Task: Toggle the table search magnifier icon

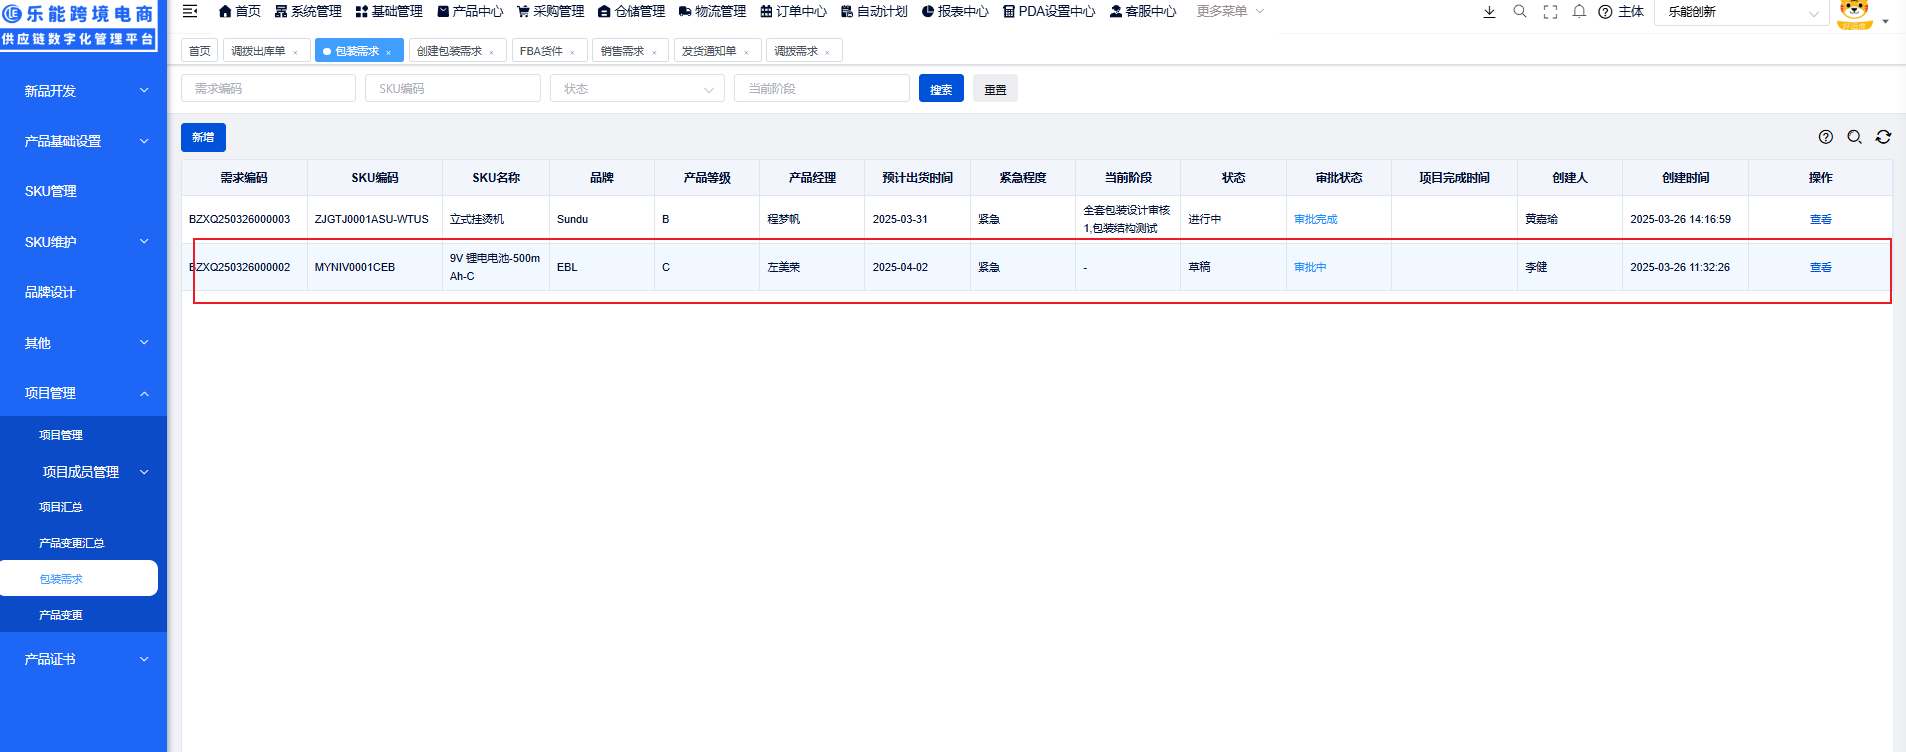Action: coord(1854,137)
